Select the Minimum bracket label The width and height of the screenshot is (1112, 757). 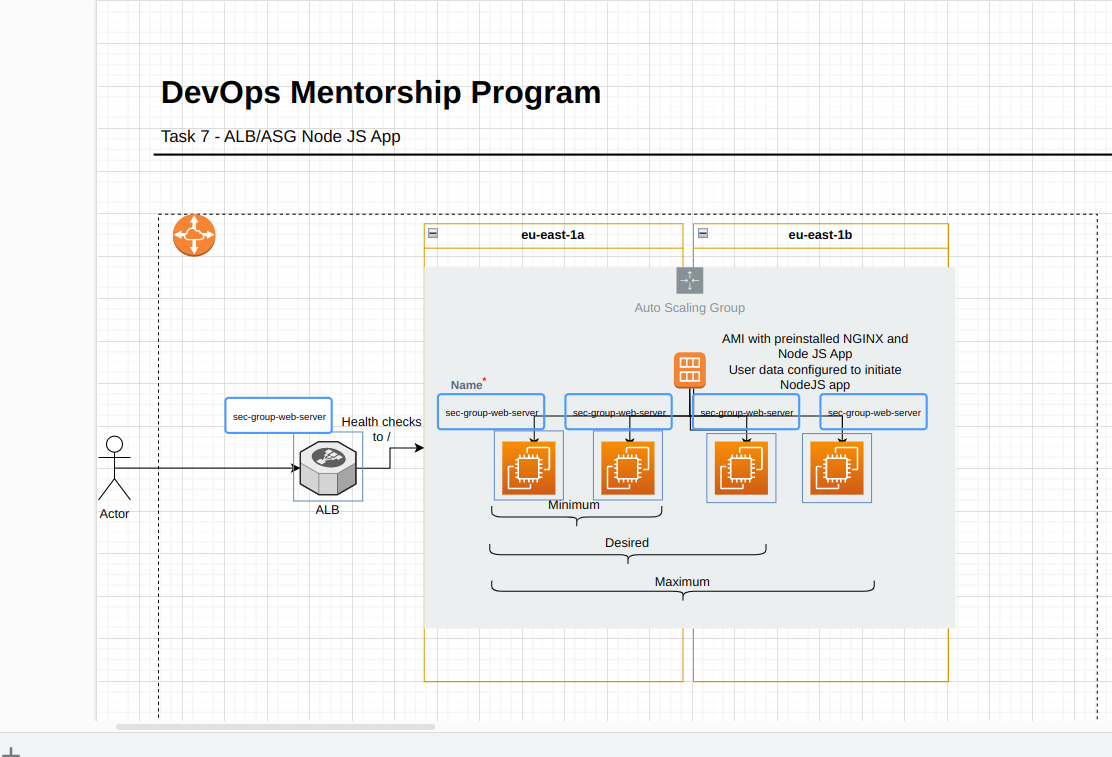click(574, 505)
